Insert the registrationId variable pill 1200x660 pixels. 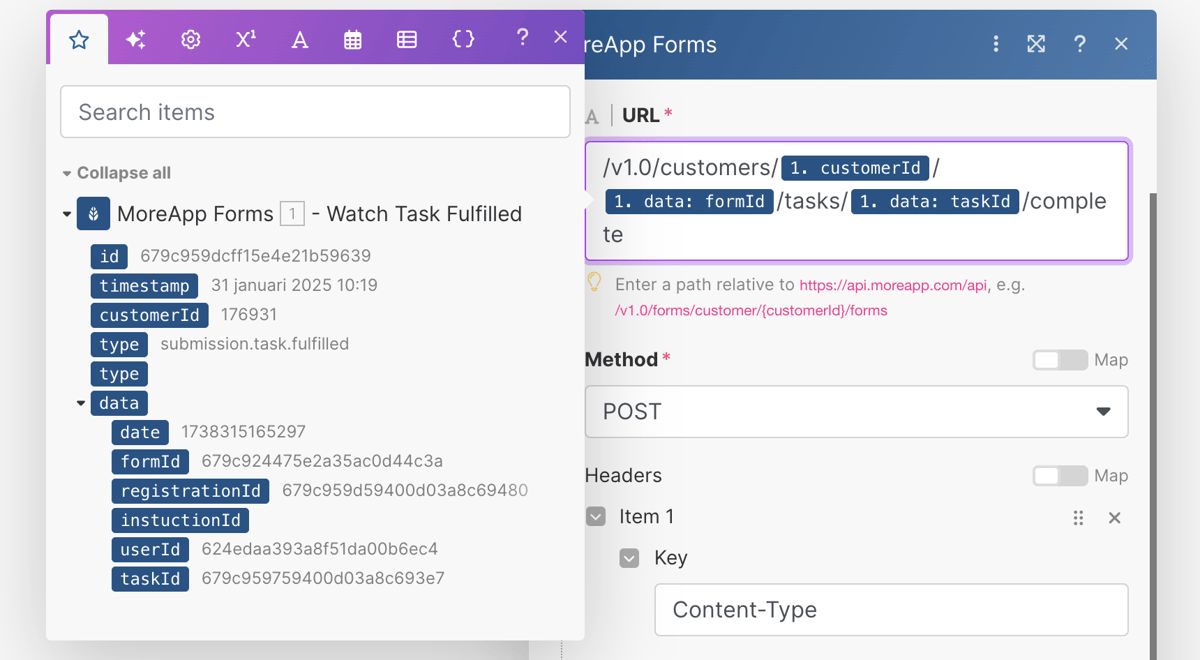pyautogui.click(x=190, y=491)
